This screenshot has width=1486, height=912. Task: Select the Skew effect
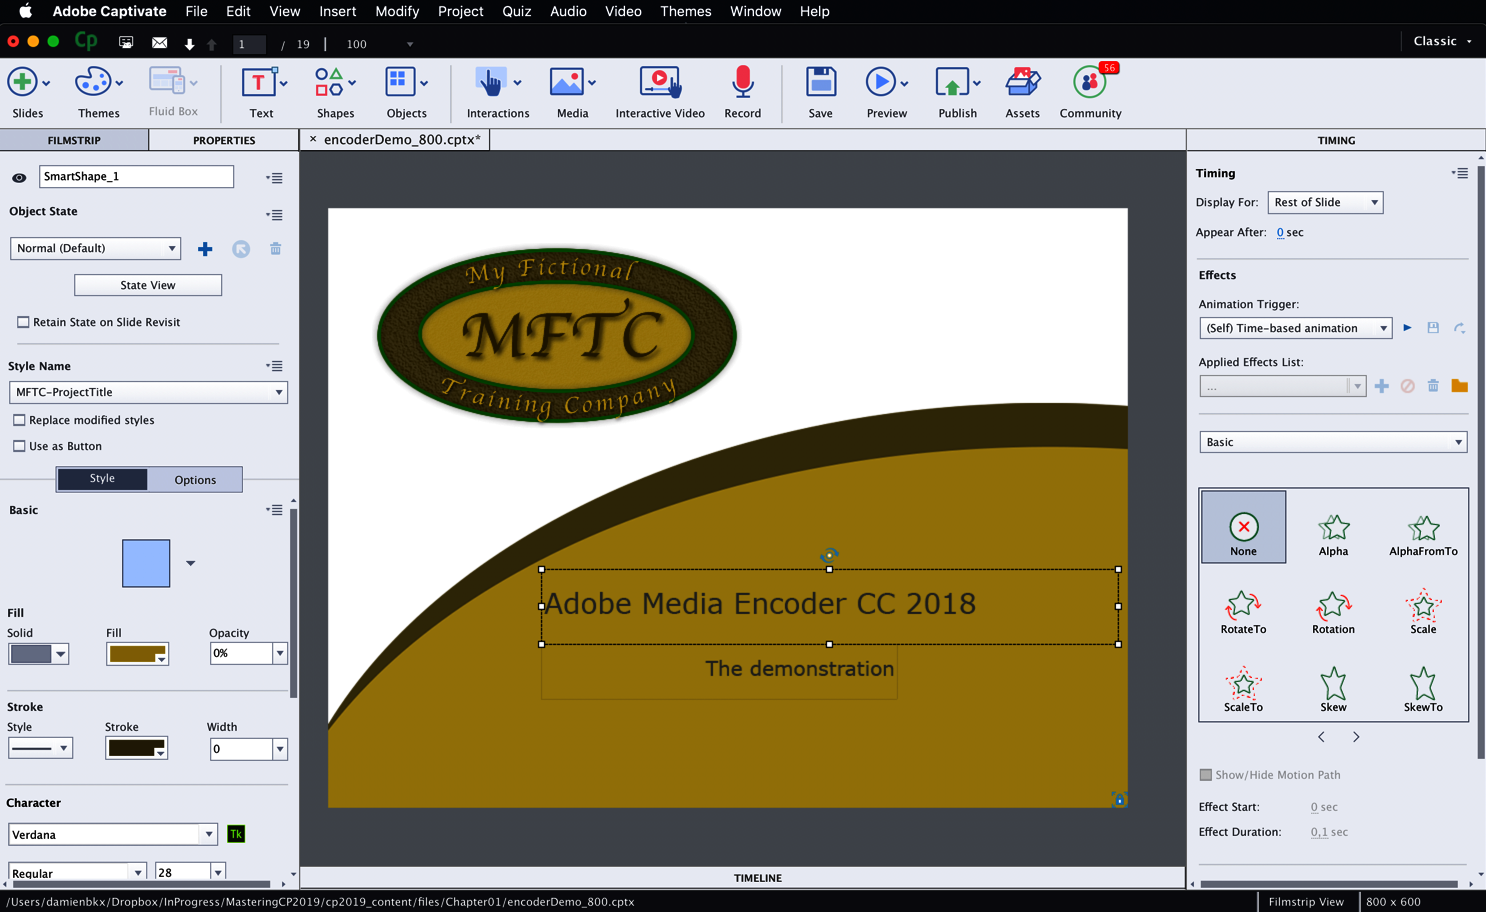pyautogui.click(x=1333, y=691)
